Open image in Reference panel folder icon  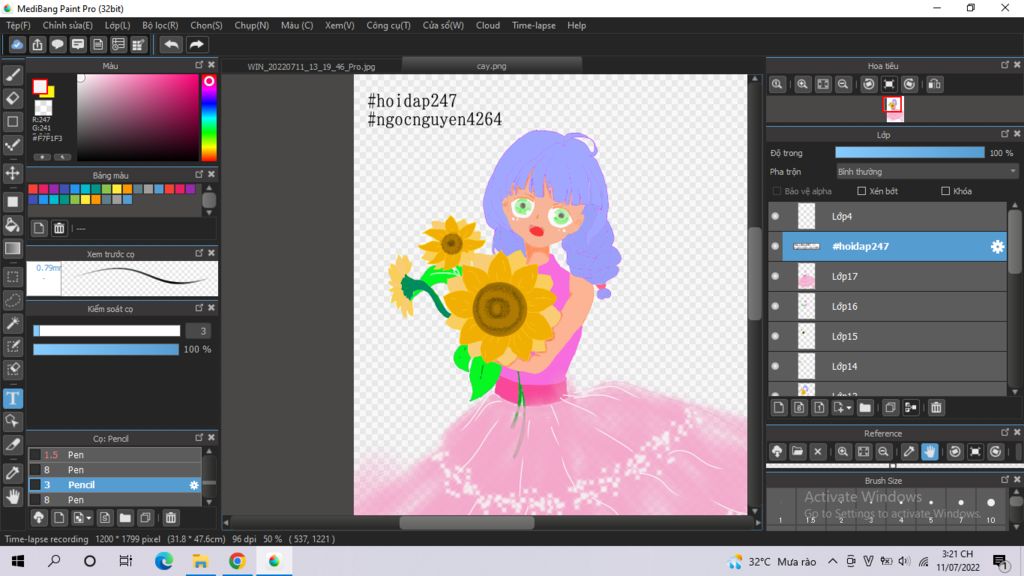click(797, 452)
